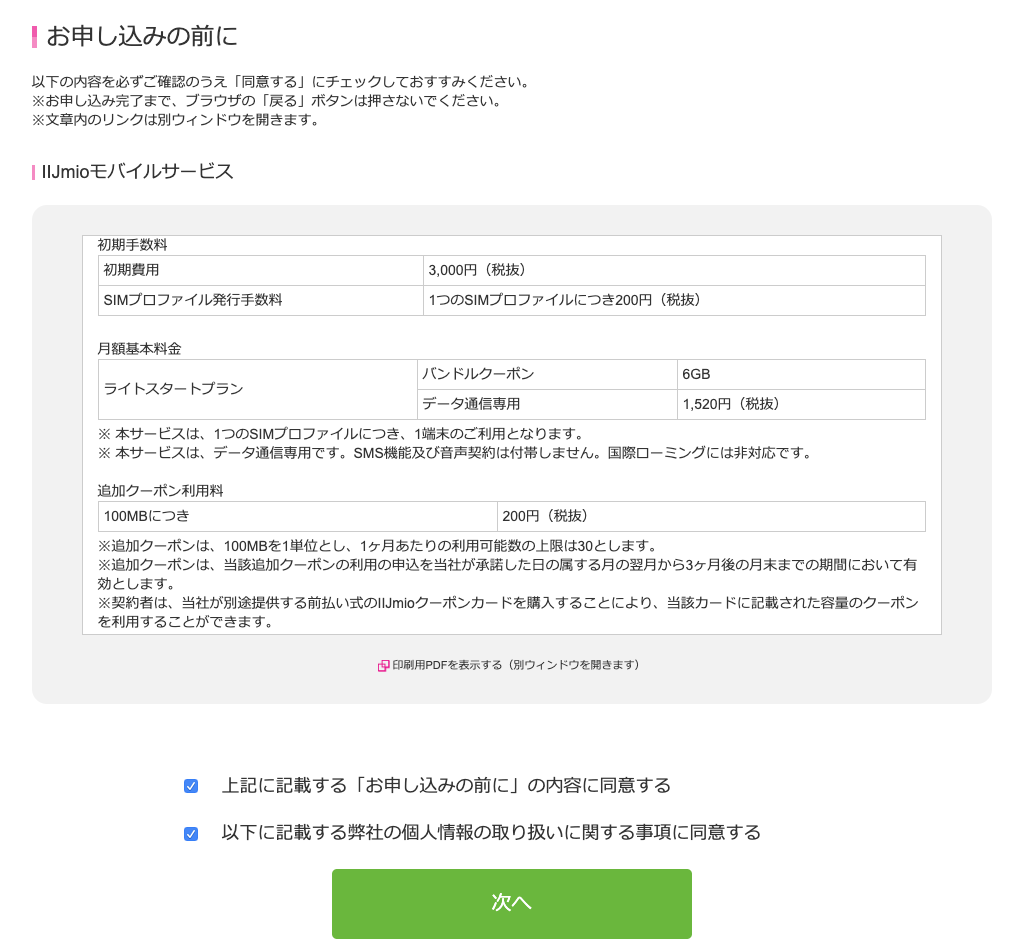Click the 追加クーポン利用料 label
Image resolution: width=1016 pixels, height=951 pixels.
[160, 491]
